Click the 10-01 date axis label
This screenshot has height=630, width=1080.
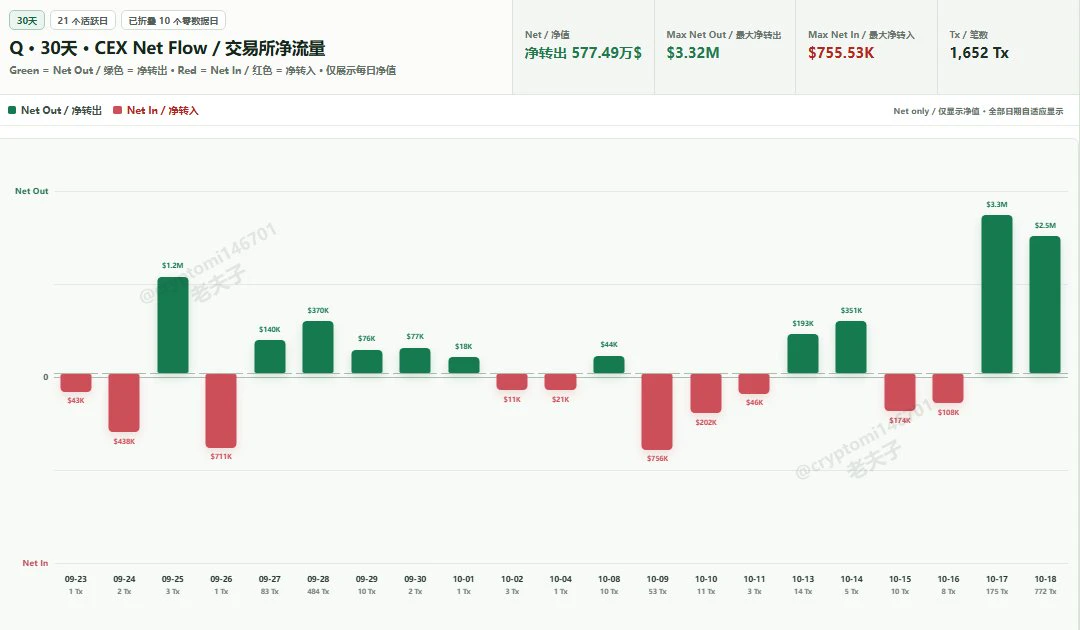click(x=464, y=579)
